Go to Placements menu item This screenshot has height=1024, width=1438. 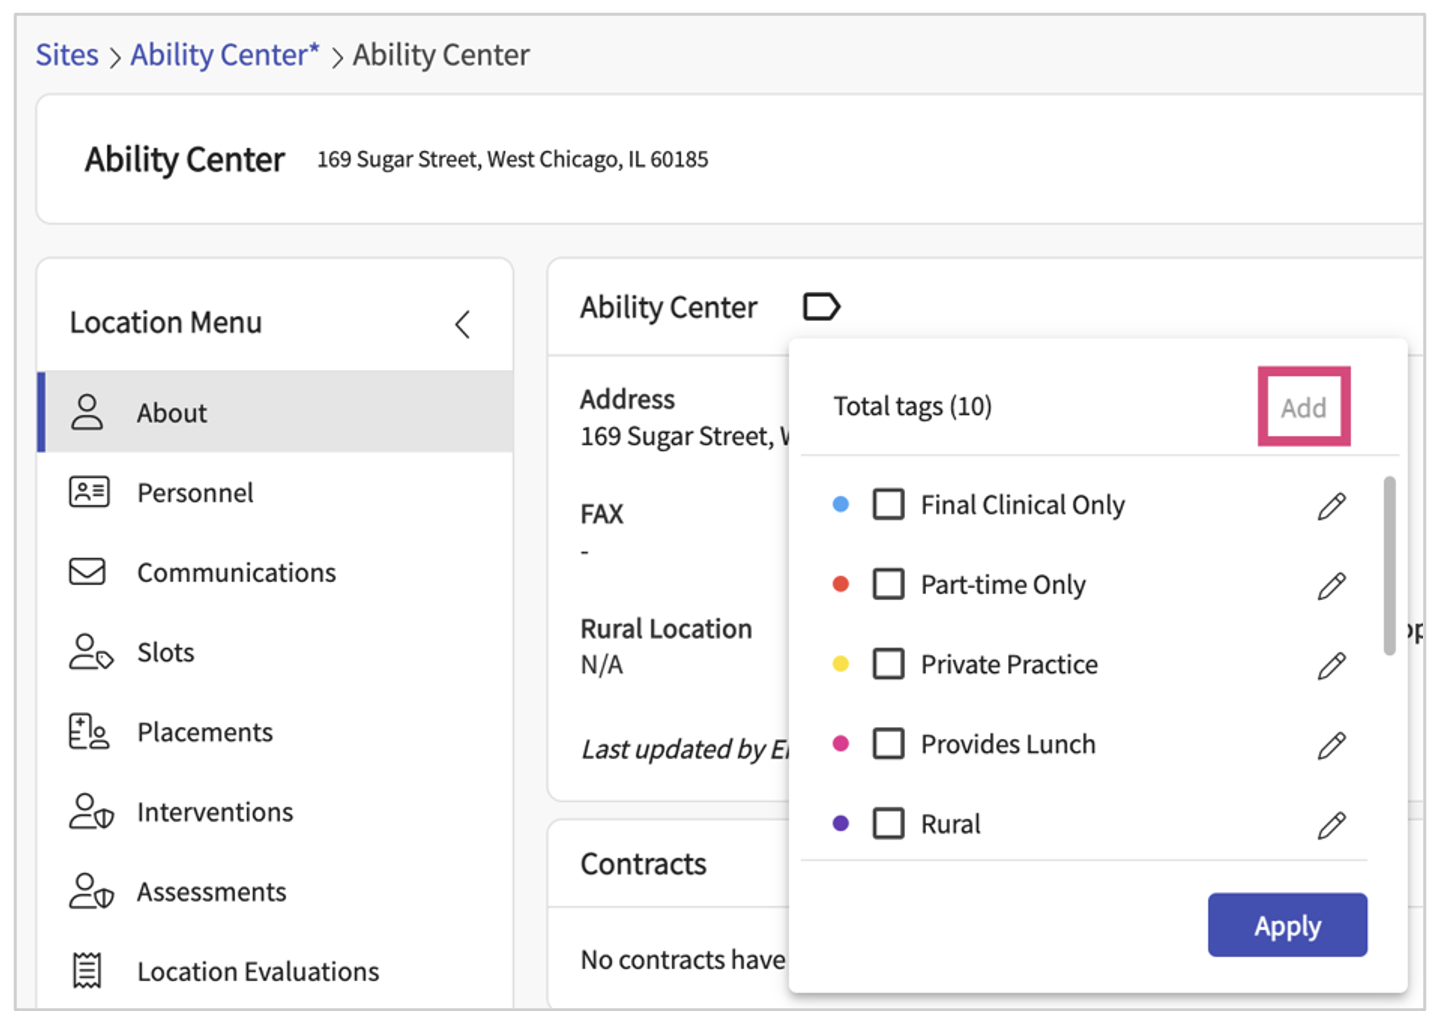[204, 732]
